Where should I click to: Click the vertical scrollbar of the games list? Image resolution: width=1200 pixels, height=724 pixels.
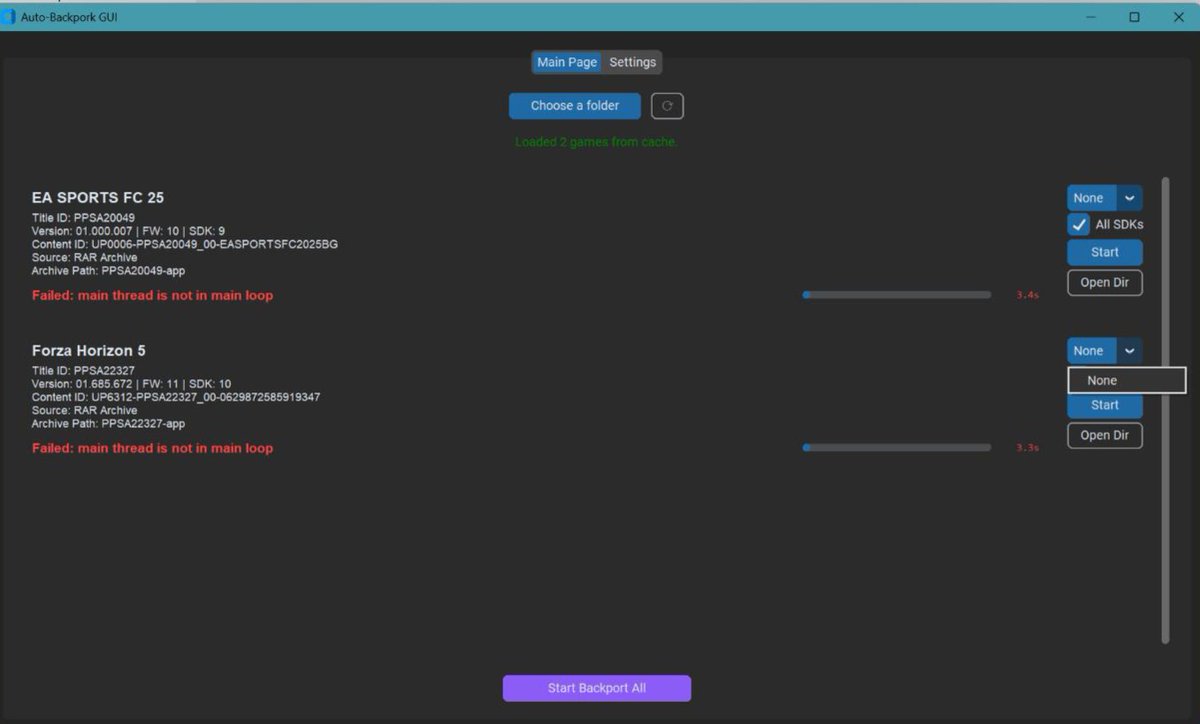click(1165, 410)
